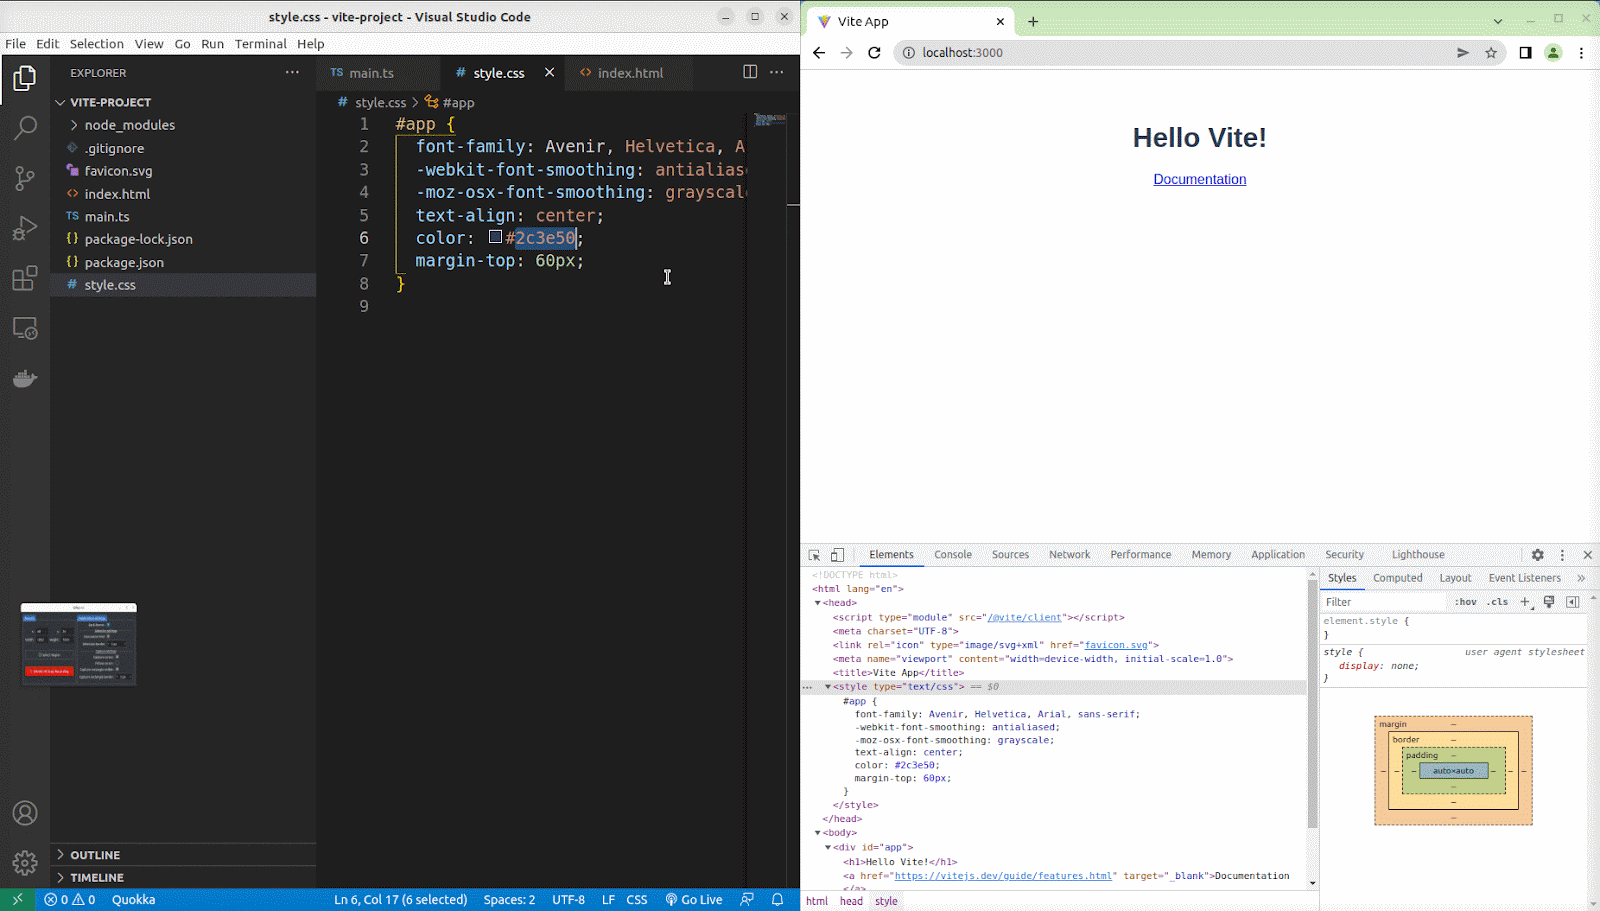
Task: Toggle the device toolbar in DevTools
Action: coord(837,555)
